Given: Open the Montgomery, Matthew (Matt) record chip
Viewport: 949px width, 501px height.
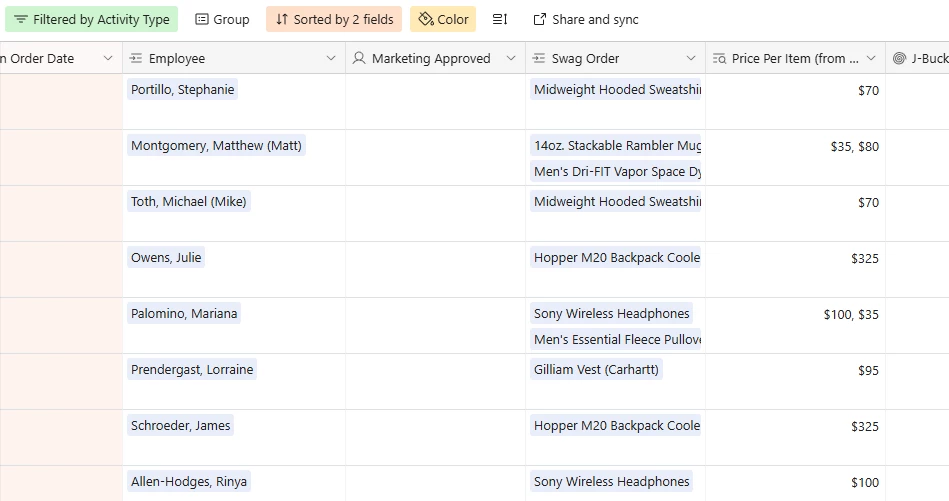Looking at the screenshot, I should (216, 146).
